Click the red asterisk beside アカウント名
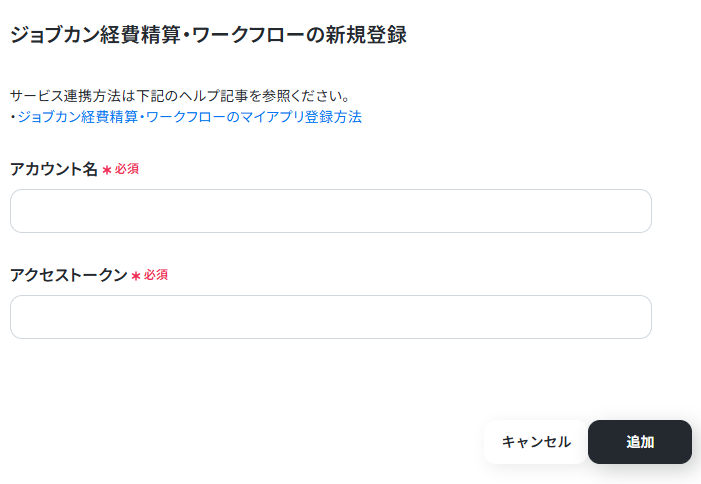 click(107, 170)
